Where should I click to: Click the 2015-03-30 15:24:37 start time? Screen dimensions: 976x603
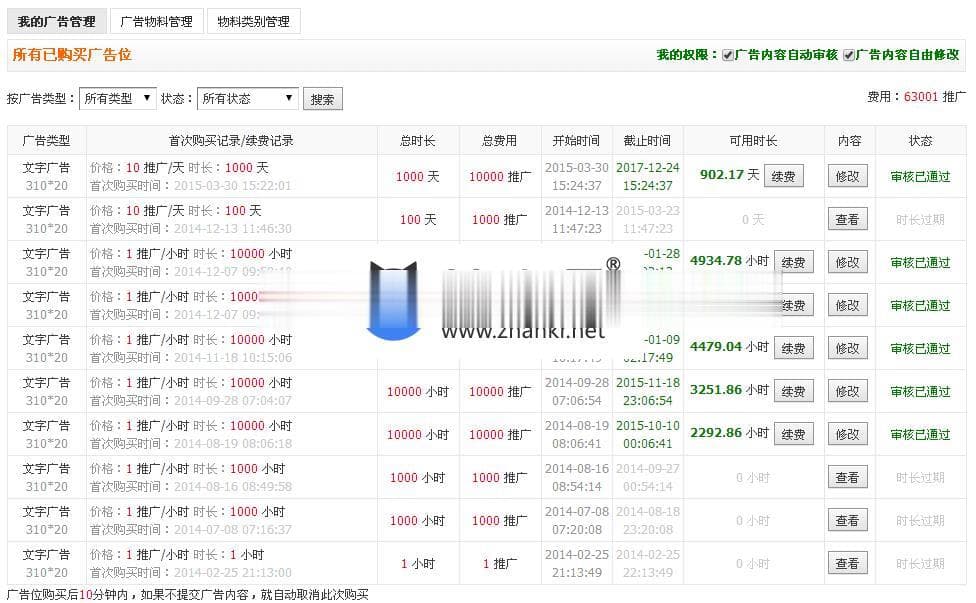click(577, 177)
